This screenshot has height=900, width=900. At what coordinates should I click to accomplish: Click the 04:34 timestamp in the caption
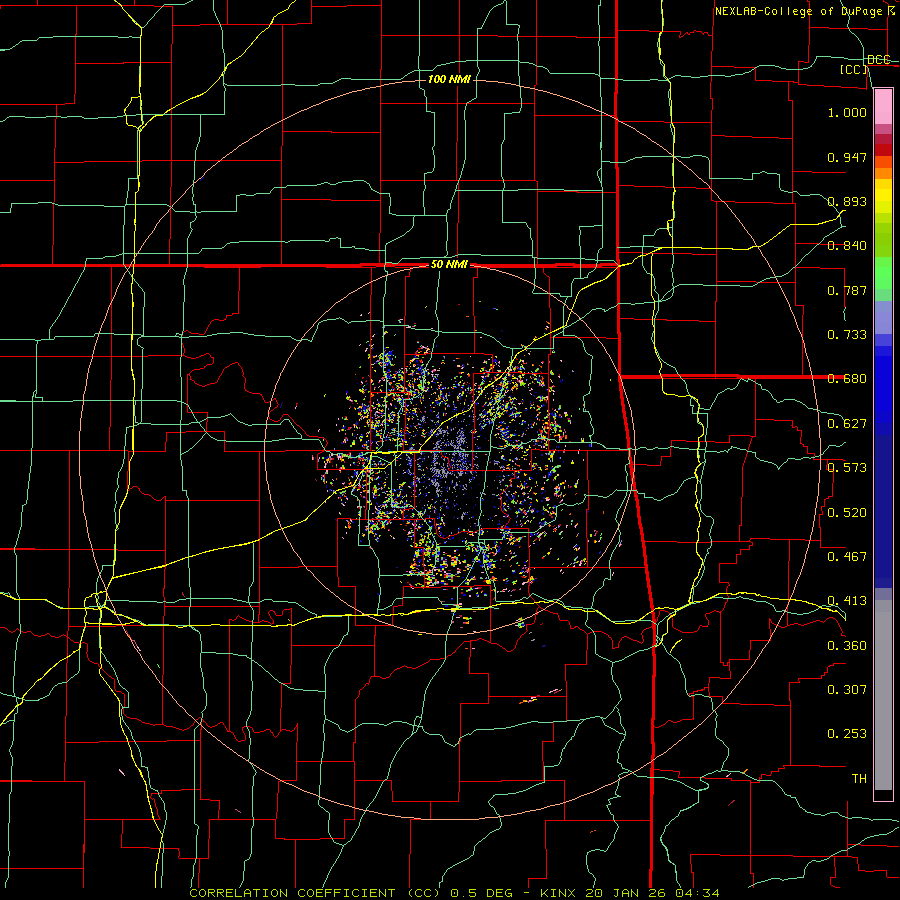click(699, 893)
